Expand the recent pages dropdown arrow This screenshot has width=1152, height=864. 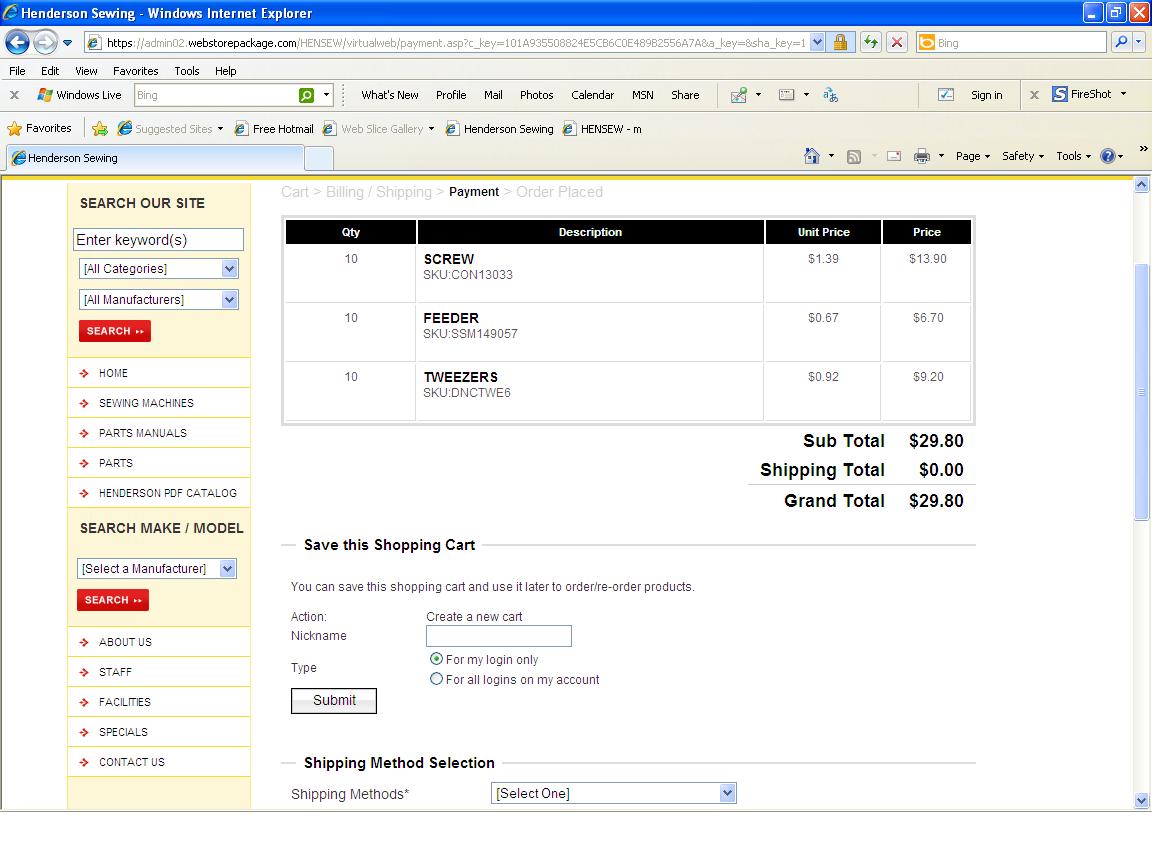68,43
